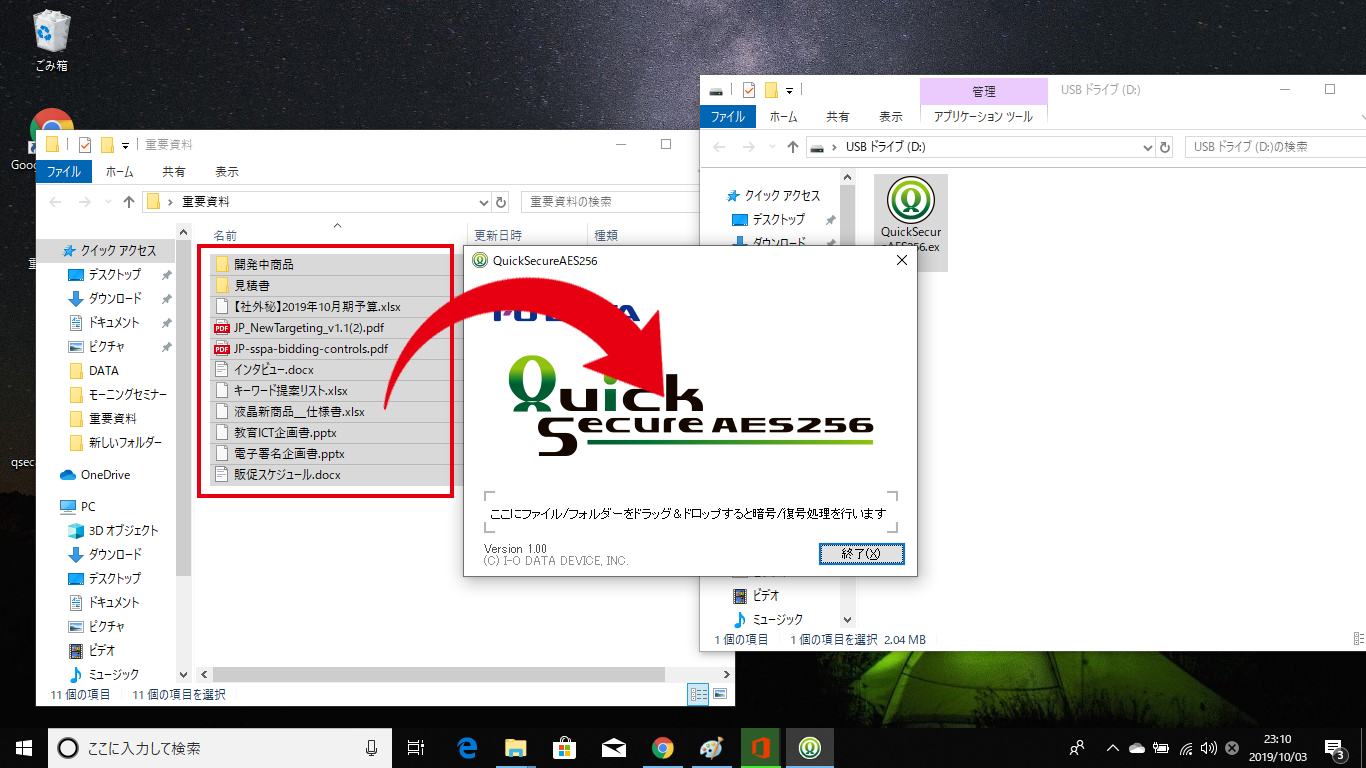Go up one level in 重要資料 window

pos(129,202)
